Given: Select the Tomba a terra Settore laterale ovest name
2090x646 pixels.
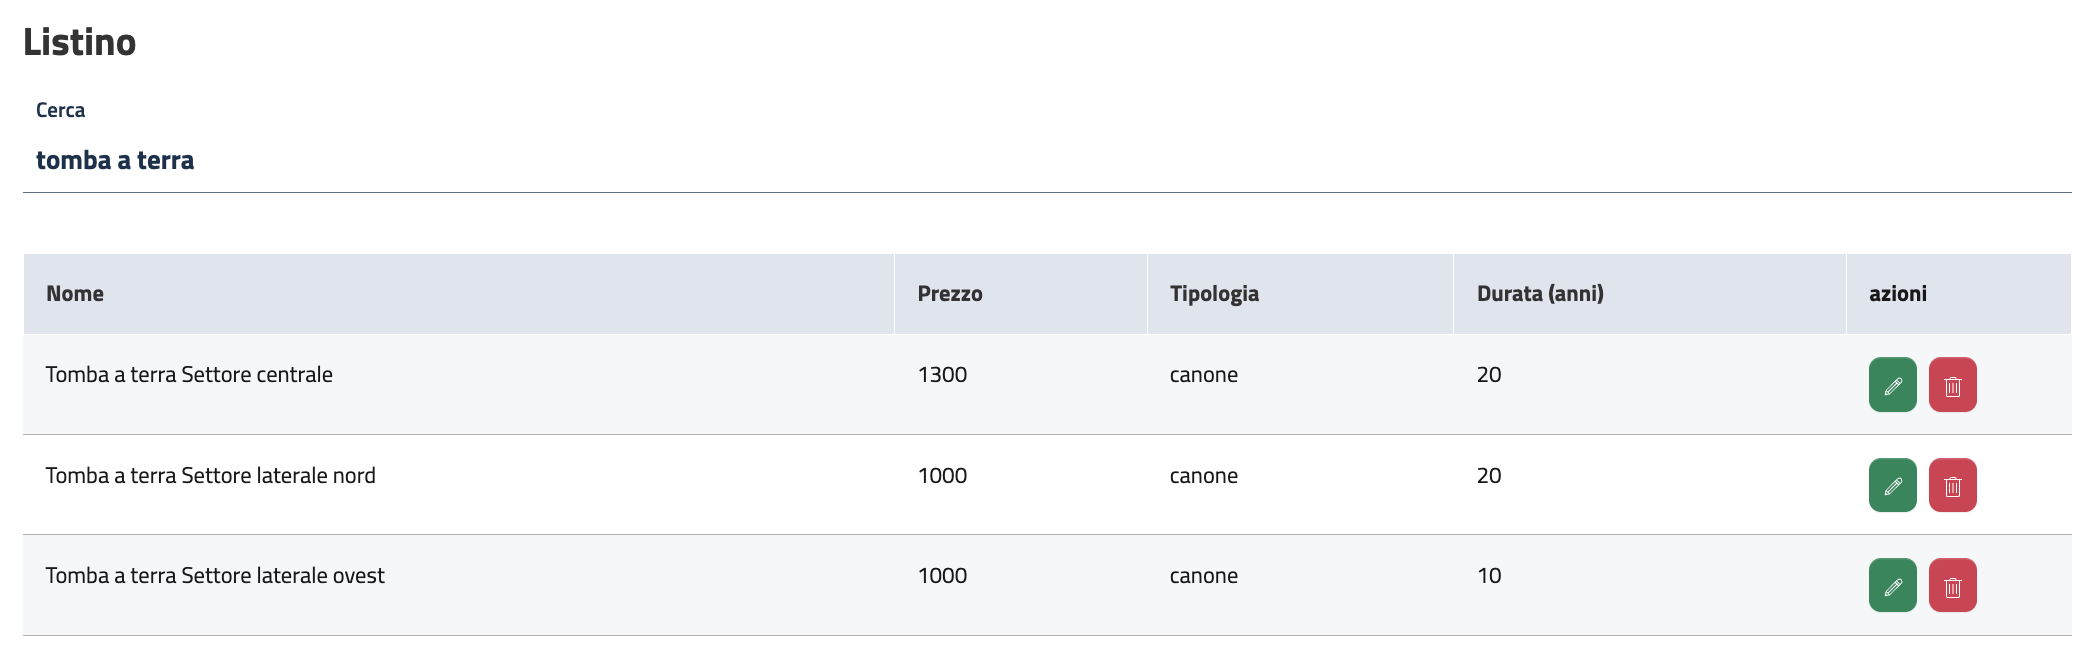Looking at the screenshot, I should coord(215,576).
